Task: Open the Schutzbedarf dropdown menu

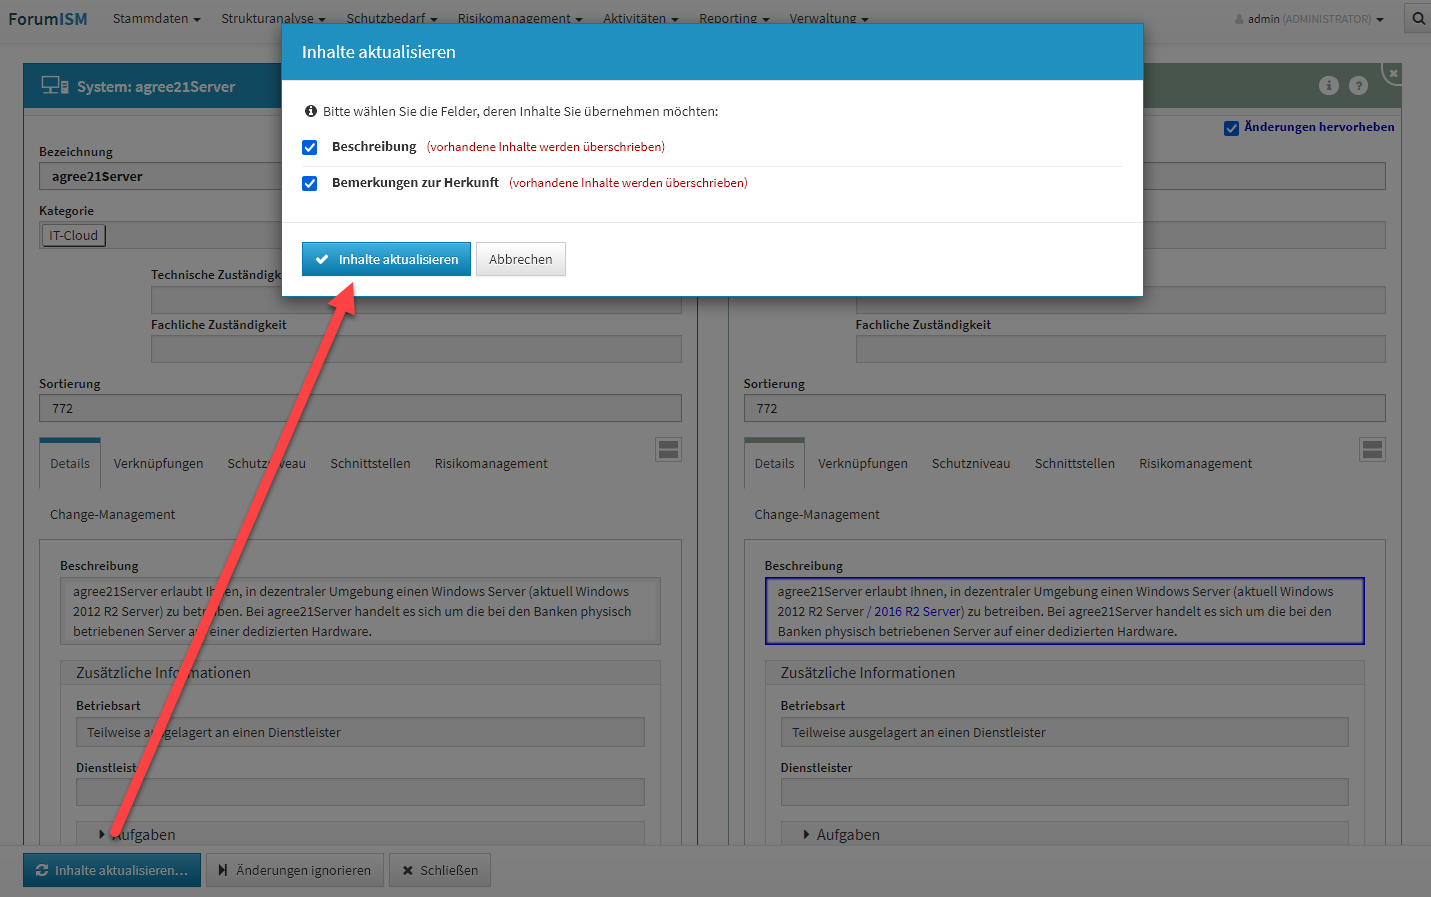Action: tap(392, 19)
